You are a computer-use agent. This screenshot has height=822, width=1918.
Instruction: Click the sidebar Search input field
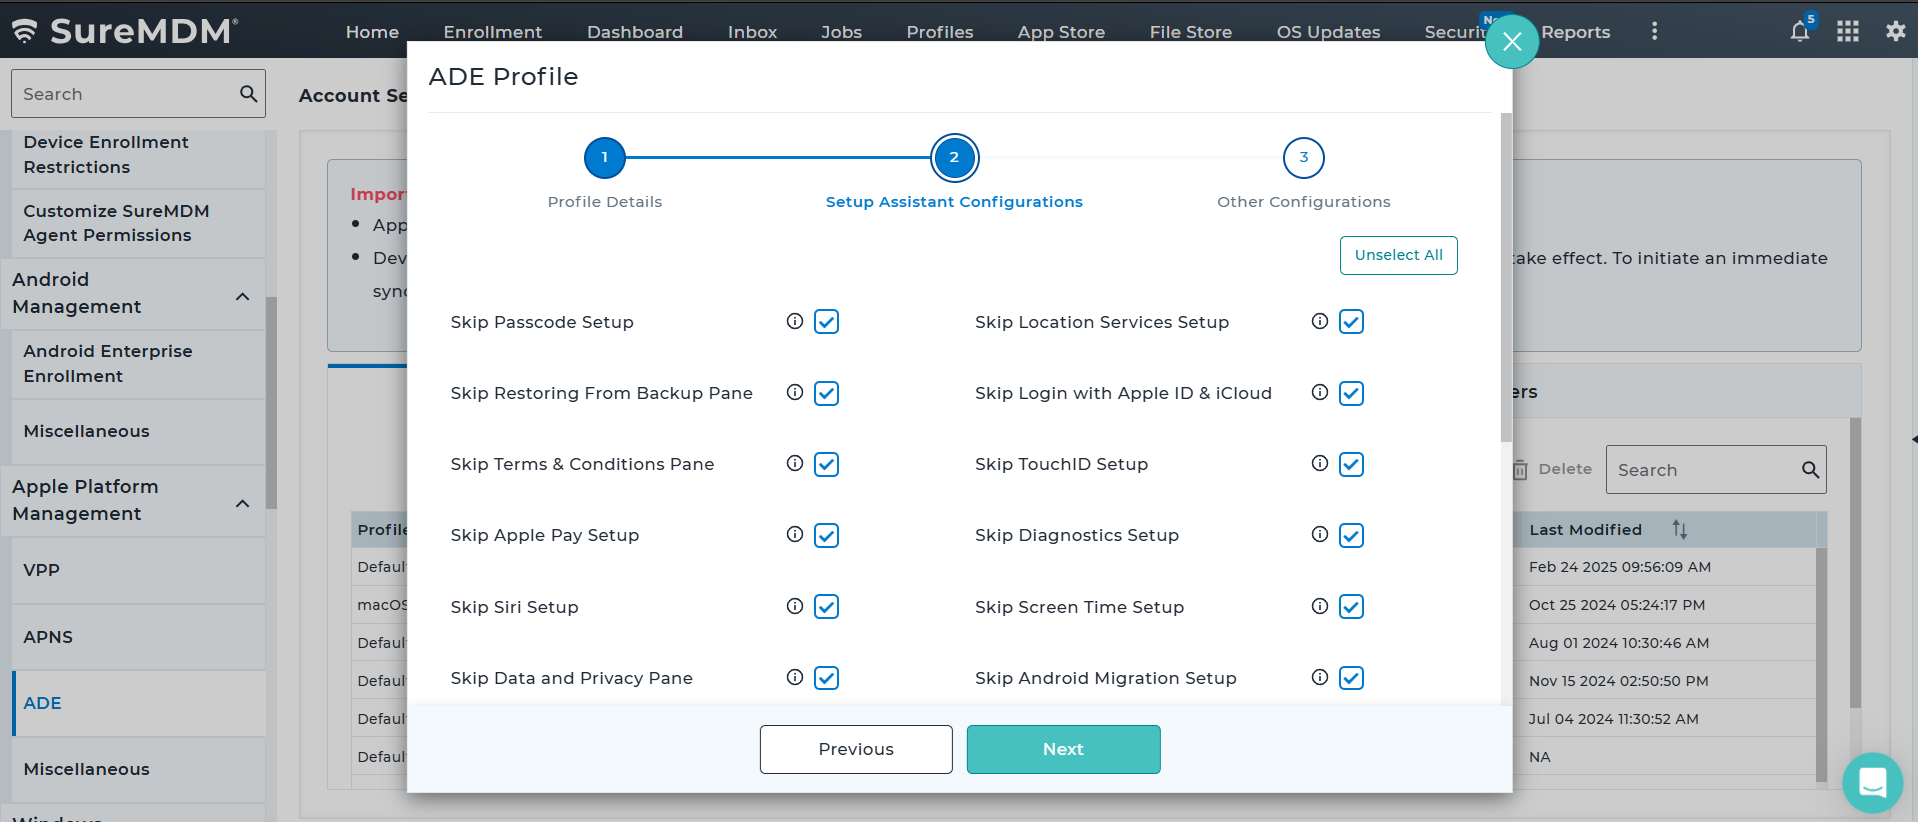click(125, 94)
